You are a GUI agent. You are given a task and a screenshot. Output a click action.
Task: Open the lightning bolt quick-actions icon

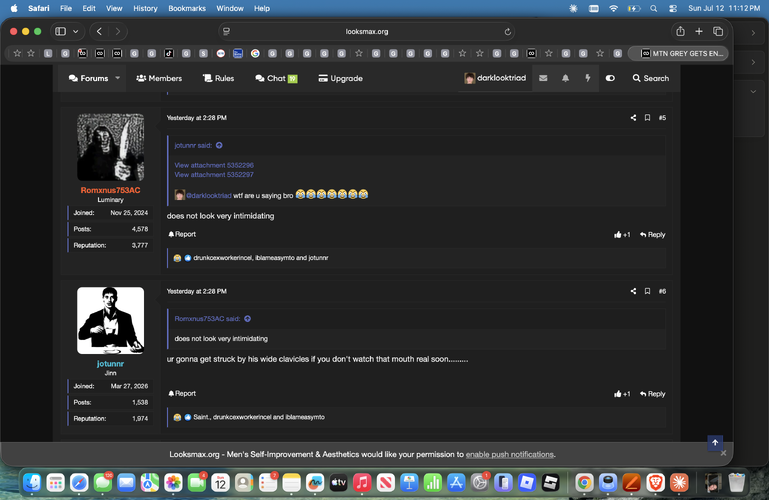coord(588,78)
